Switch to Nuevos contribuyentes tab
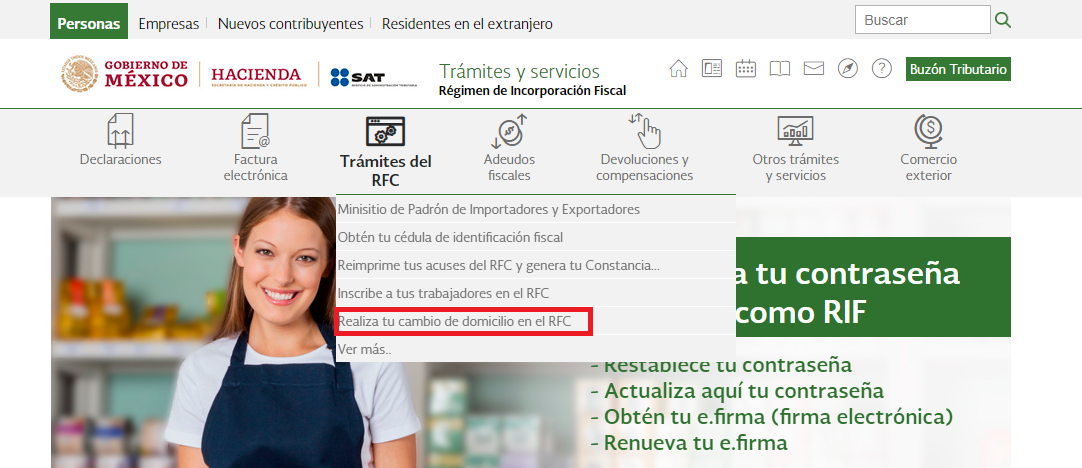 (x=291, y=23)
